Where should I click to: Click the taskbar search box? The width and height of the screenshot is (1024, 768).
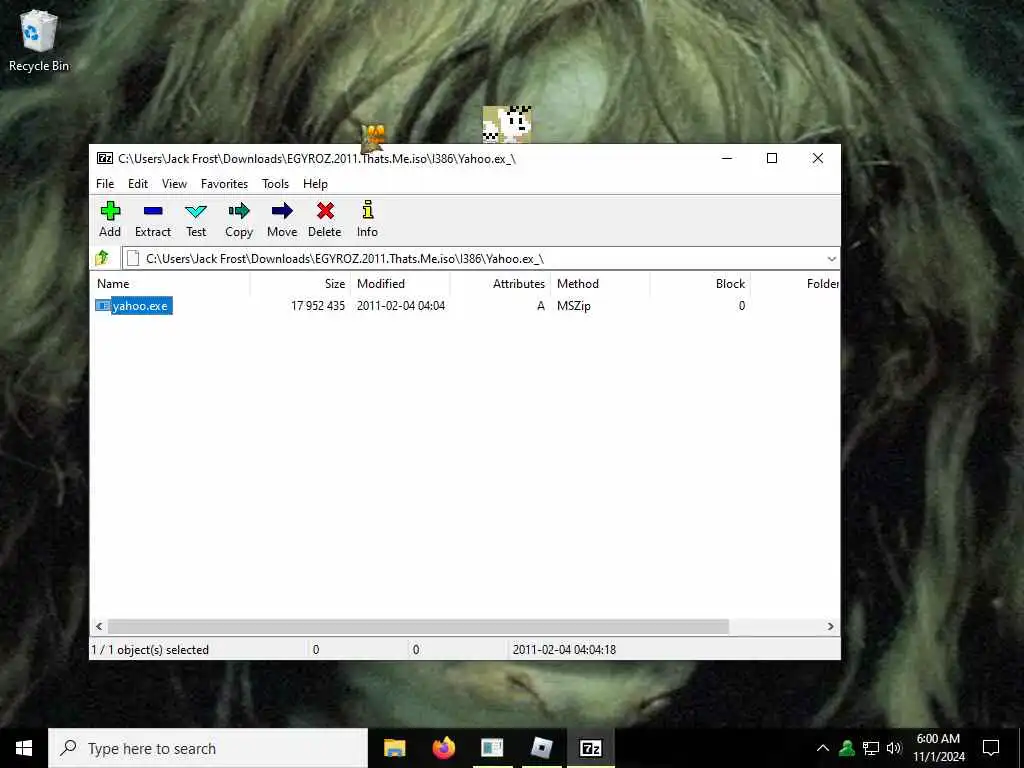click(x=208, y=748)
